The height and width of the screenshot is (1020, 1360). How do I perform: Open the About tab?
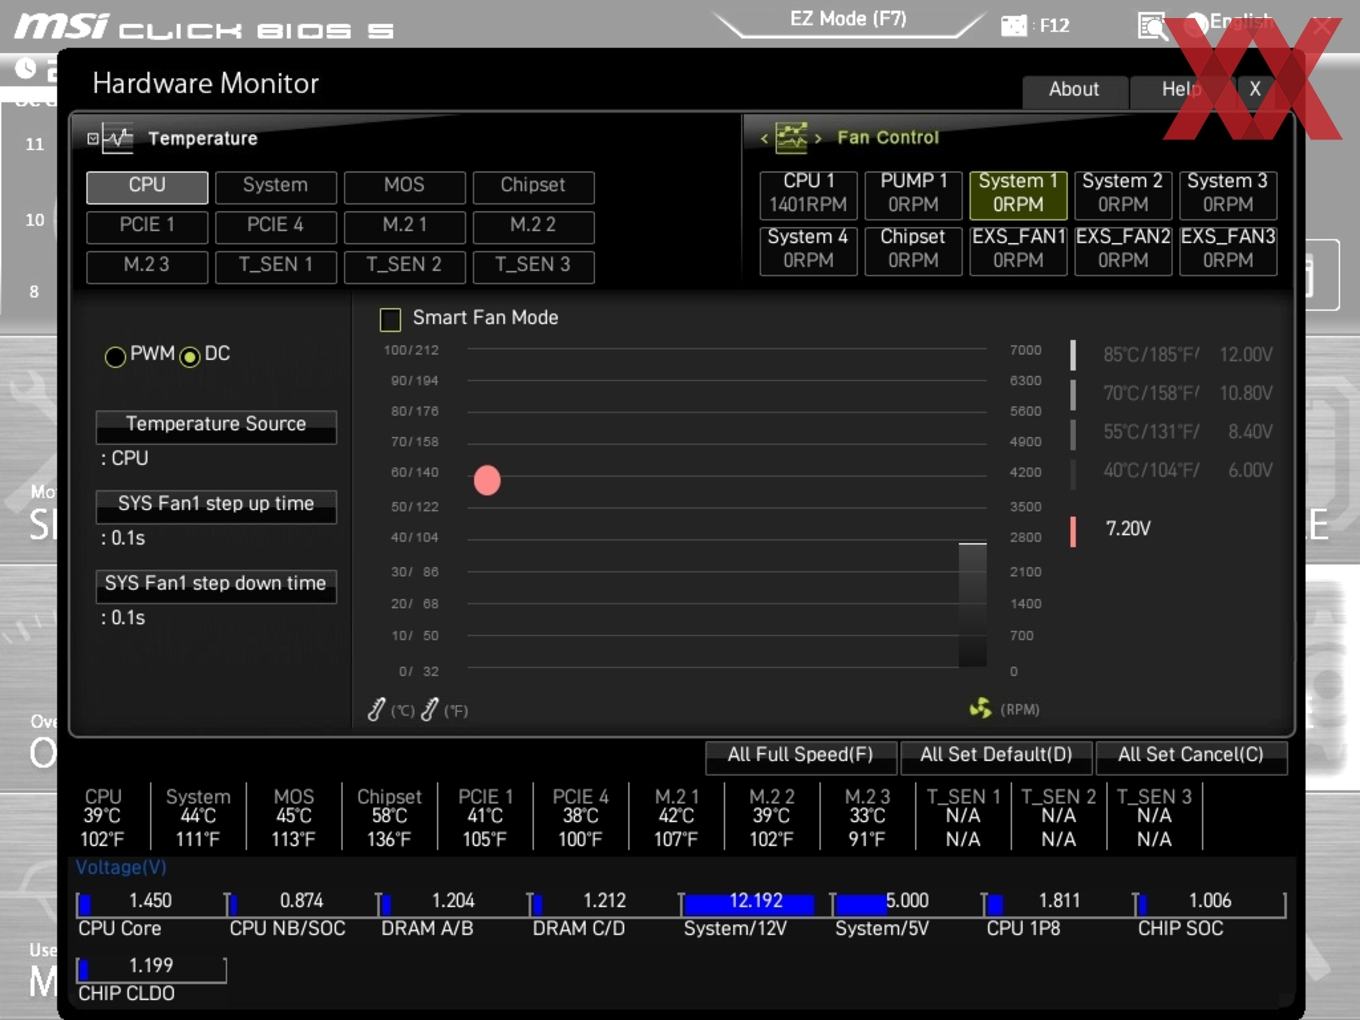coord(1074,91)
